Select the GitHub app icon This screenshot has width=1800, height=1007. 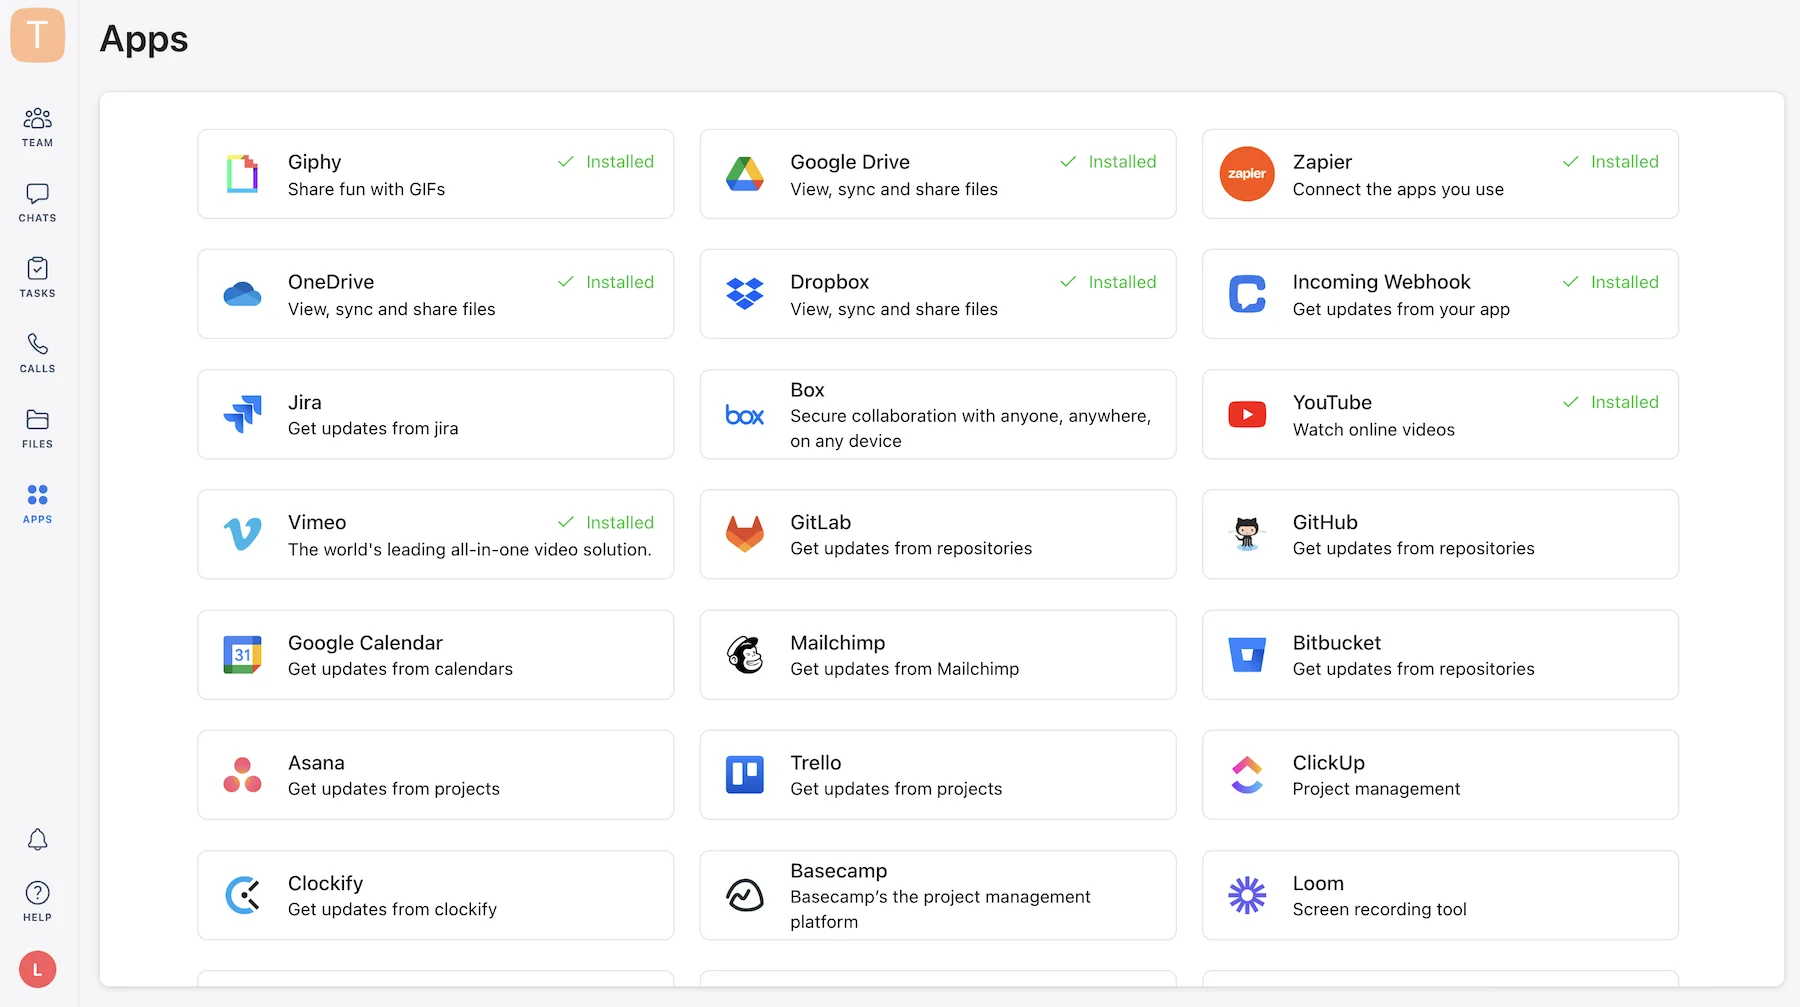[x=1246, y=534]
